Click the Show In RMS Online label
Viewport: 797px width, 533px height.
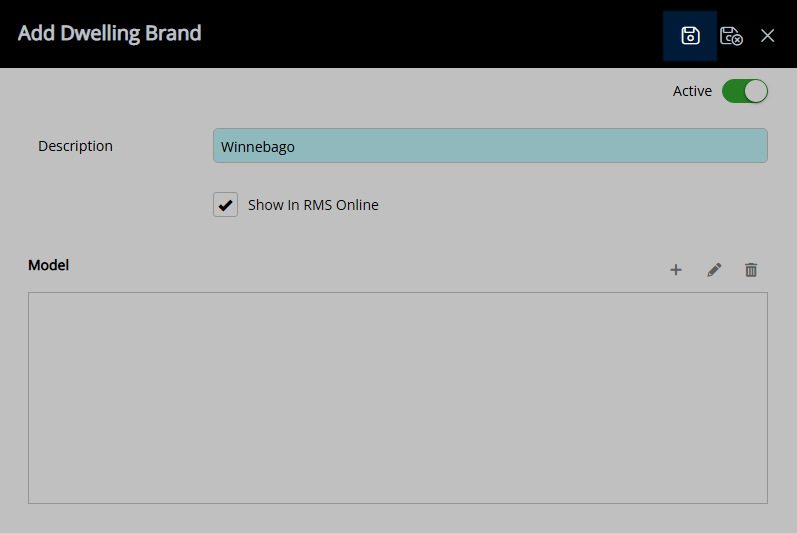pyautogui.click(x=313, y=205)
